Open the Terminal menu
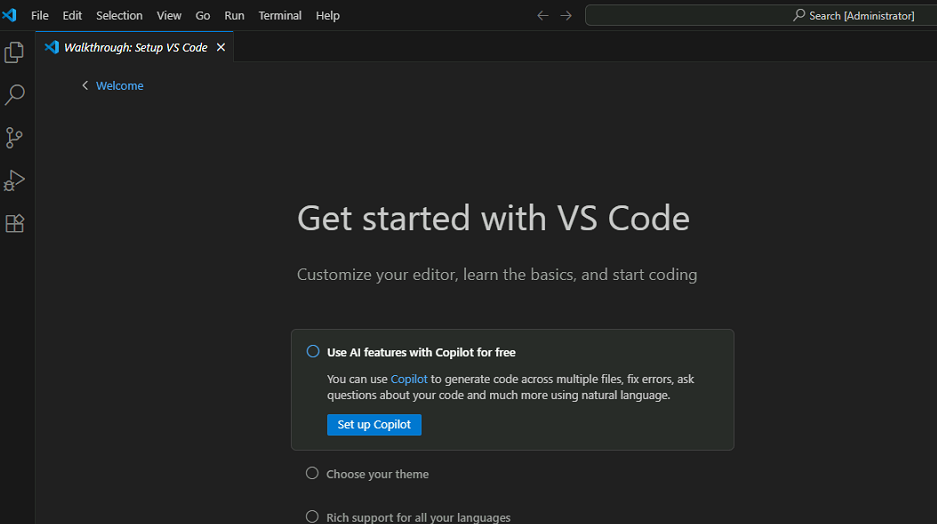This screenshot has width=937, height=524. (280, 16)
